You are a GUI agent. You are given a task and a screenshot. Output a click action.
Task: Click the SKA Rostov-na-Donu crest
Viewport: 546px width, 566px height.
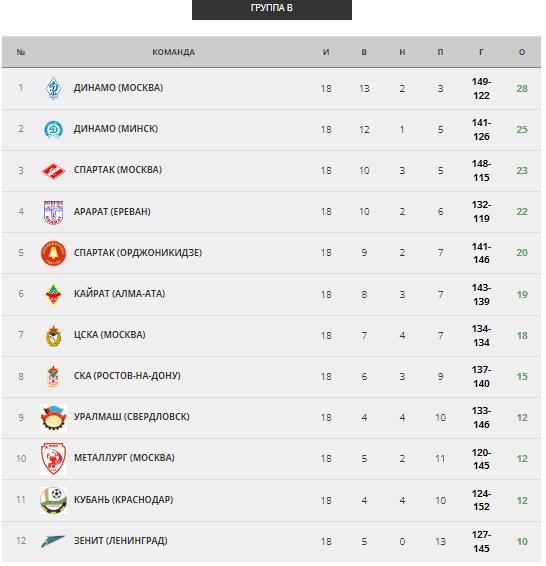(x=53, y=377)
